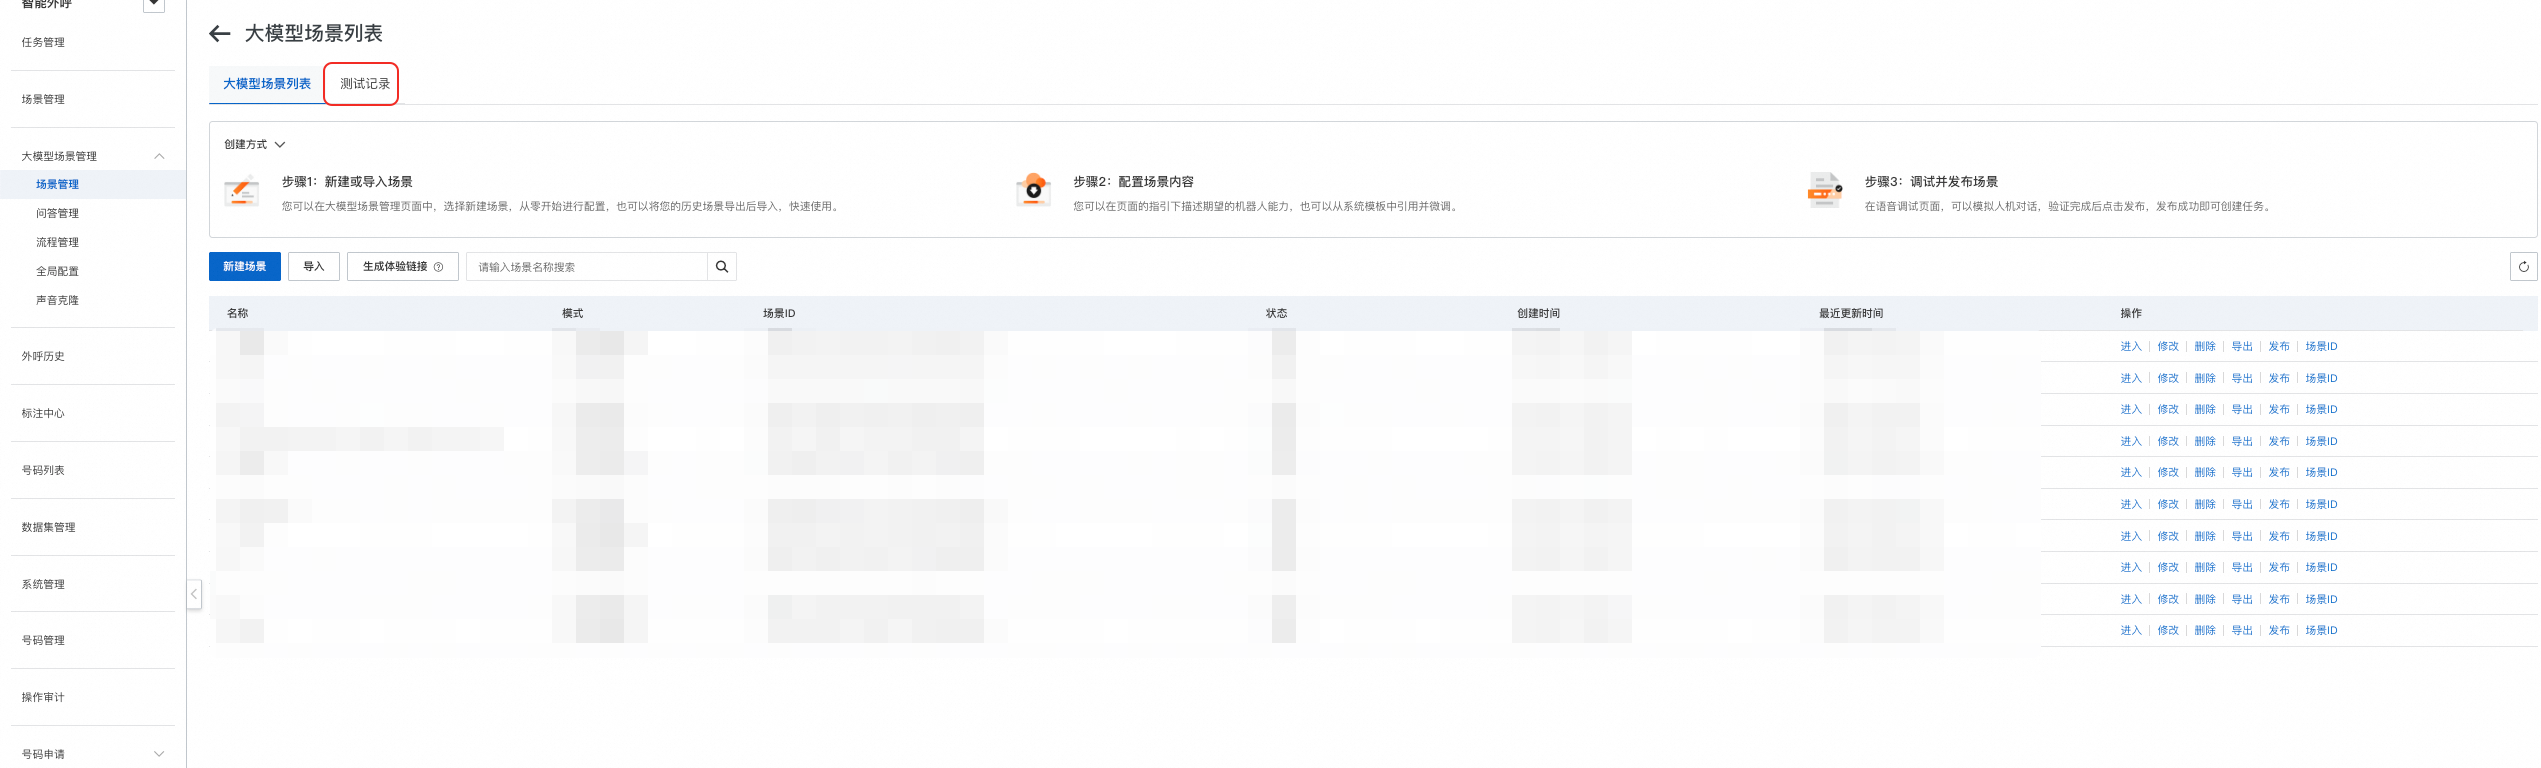Click the 步骤1：新建或导入场景 heading
Screen dimensions: 2541x768
(x=347, y=182)
